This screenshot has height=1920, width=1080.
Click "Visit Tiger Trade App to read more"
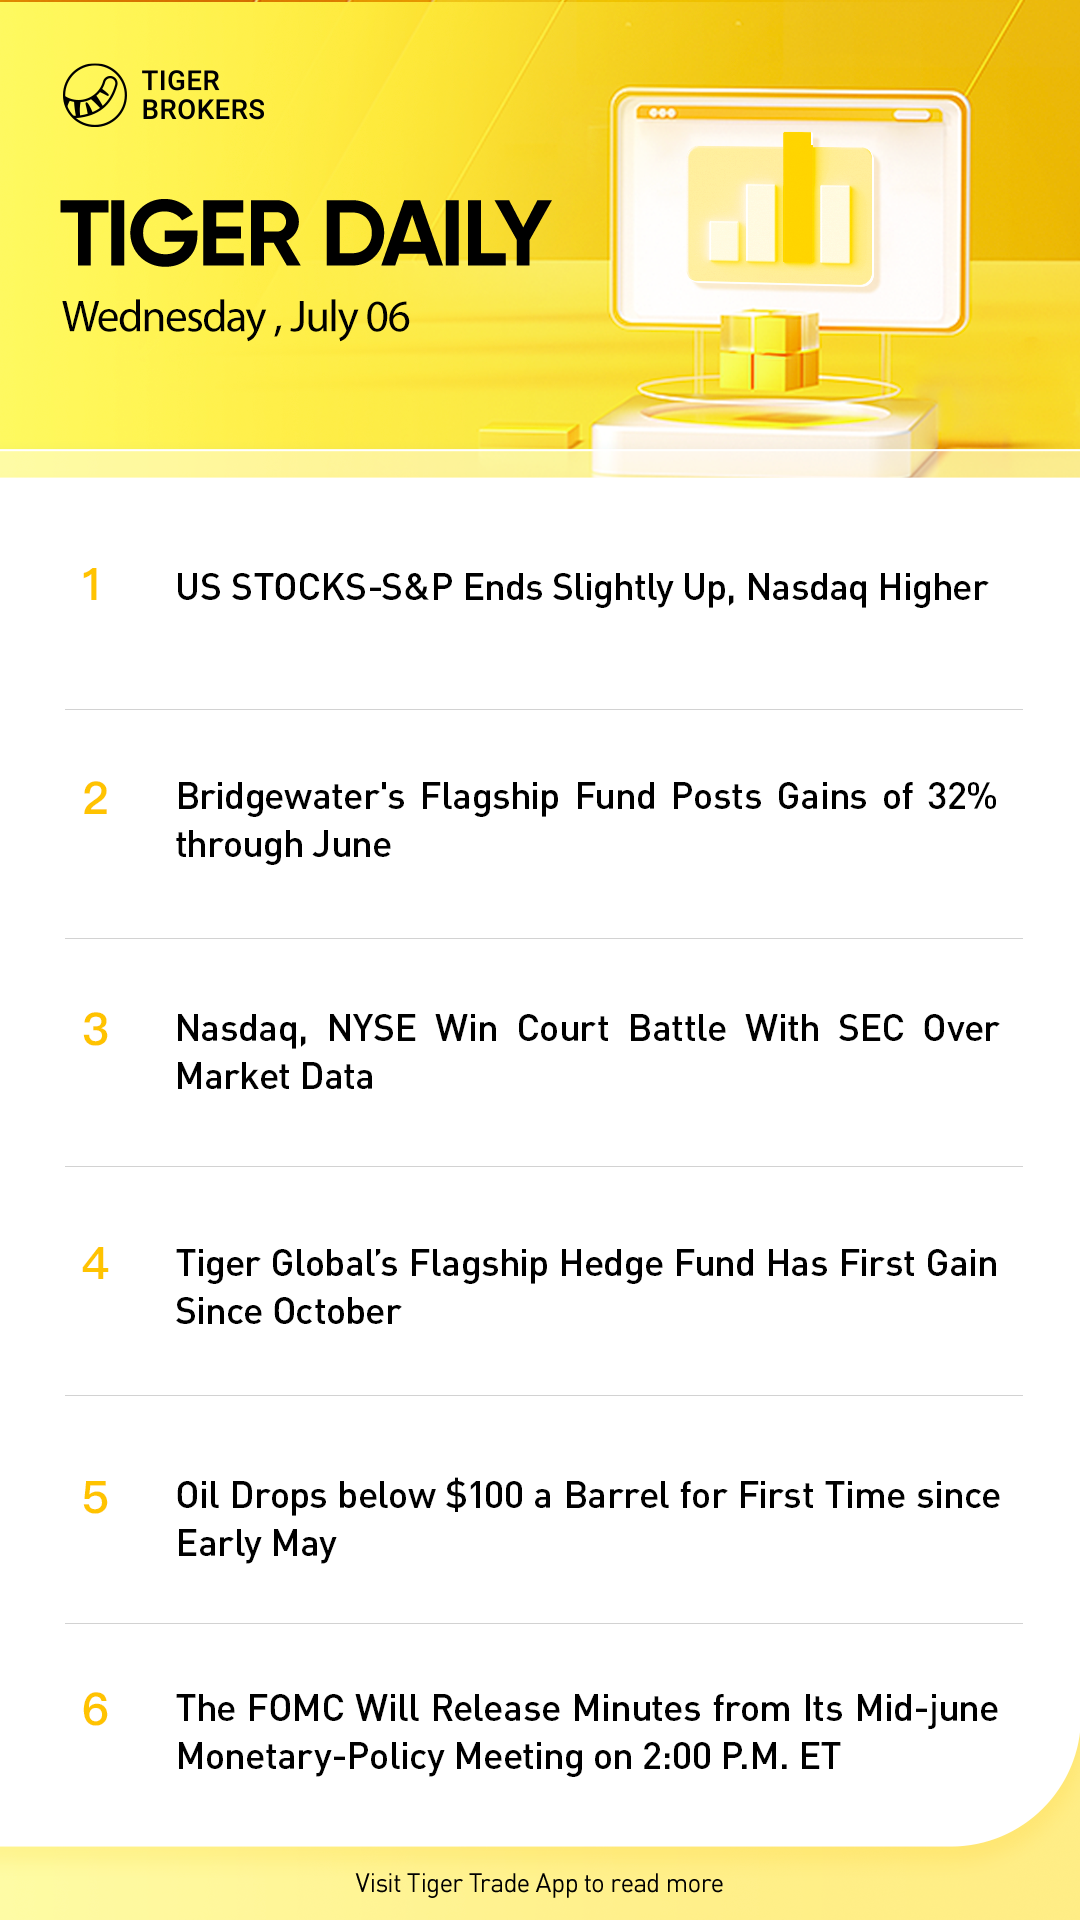click(x=539, y=1884)
